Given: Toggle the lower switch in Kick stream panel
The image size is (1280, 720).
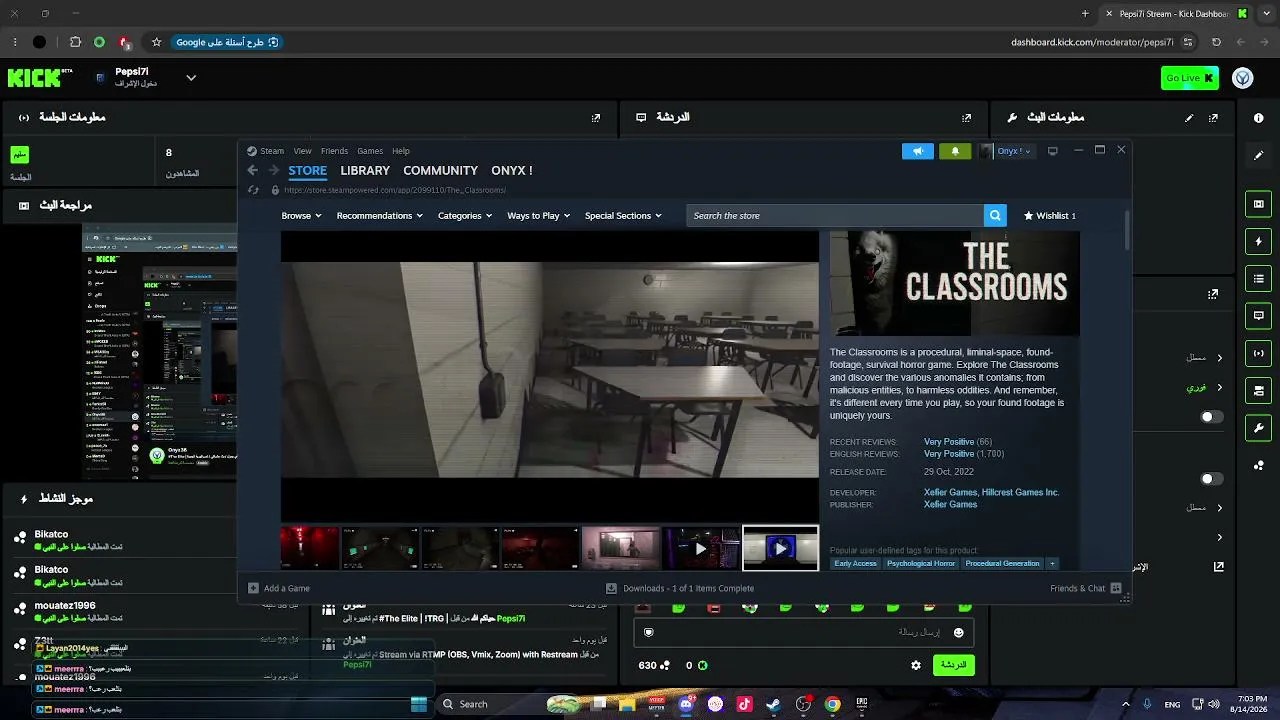Looking at the screenshot, I should (1211, 479).
